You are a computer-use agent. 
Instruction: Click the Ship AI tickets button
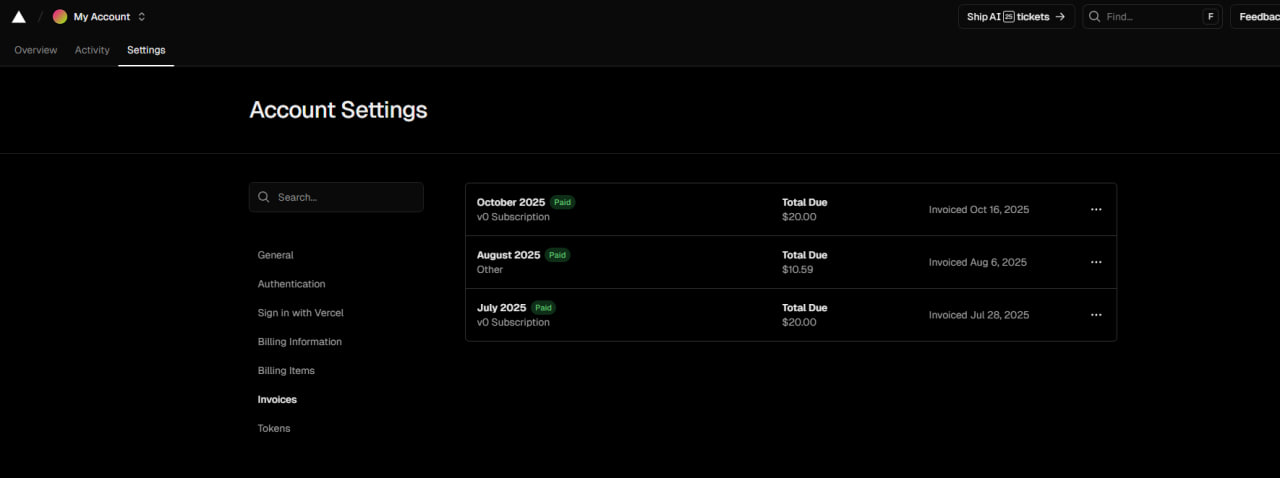pyautogui.click(x=1016, y=17)
